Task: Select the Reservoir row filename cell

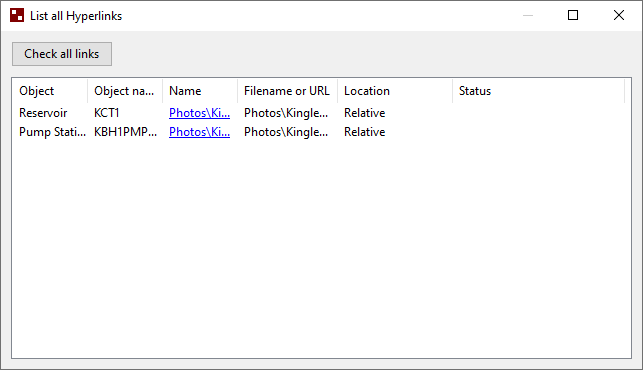Action: click(286, 113)
